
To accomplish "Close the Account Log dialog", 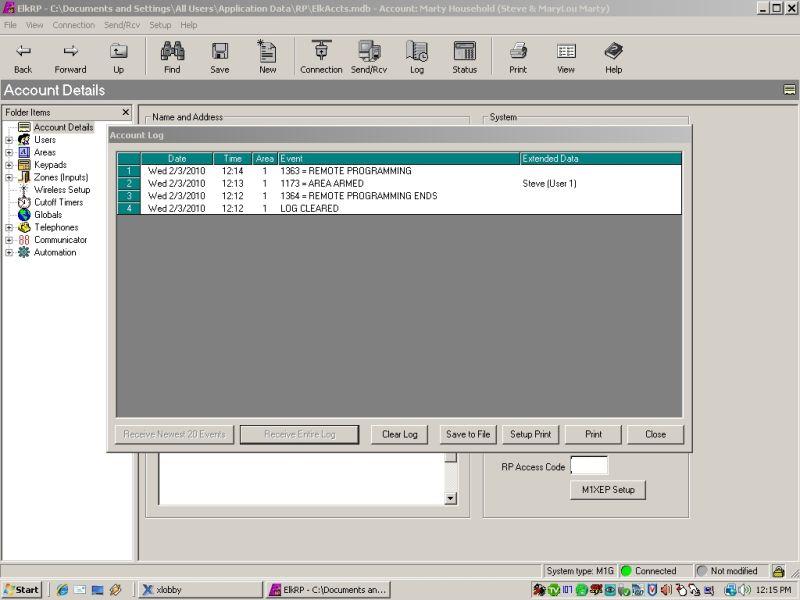I will coord(656,435).
